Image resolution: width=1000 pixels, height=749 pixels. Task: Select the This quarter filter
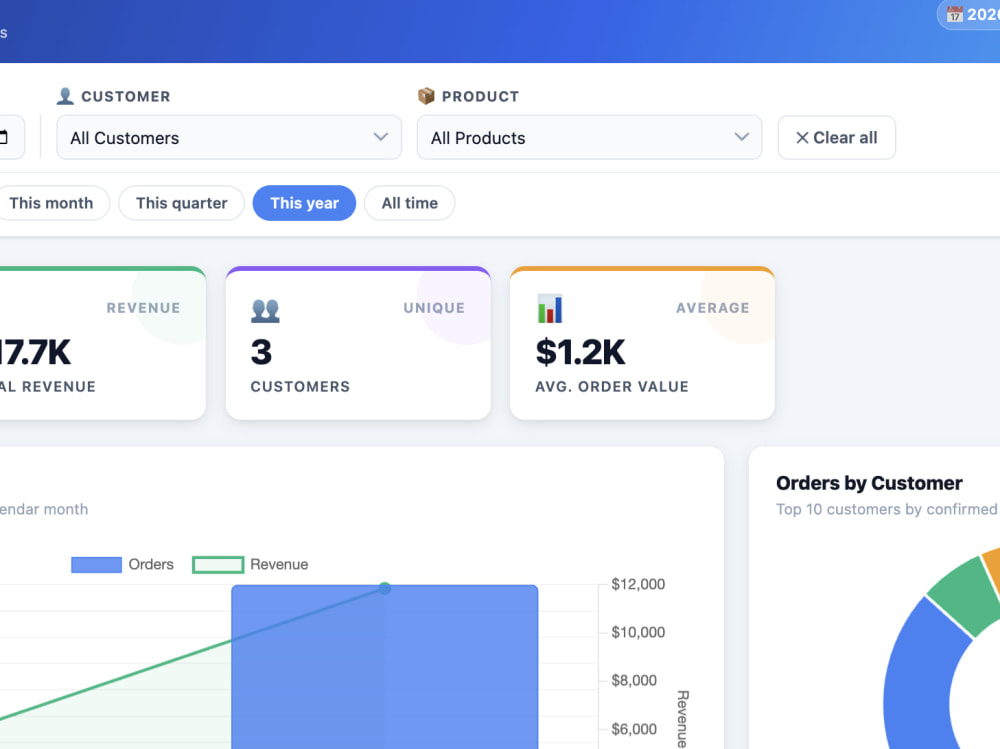coord(182,203)
